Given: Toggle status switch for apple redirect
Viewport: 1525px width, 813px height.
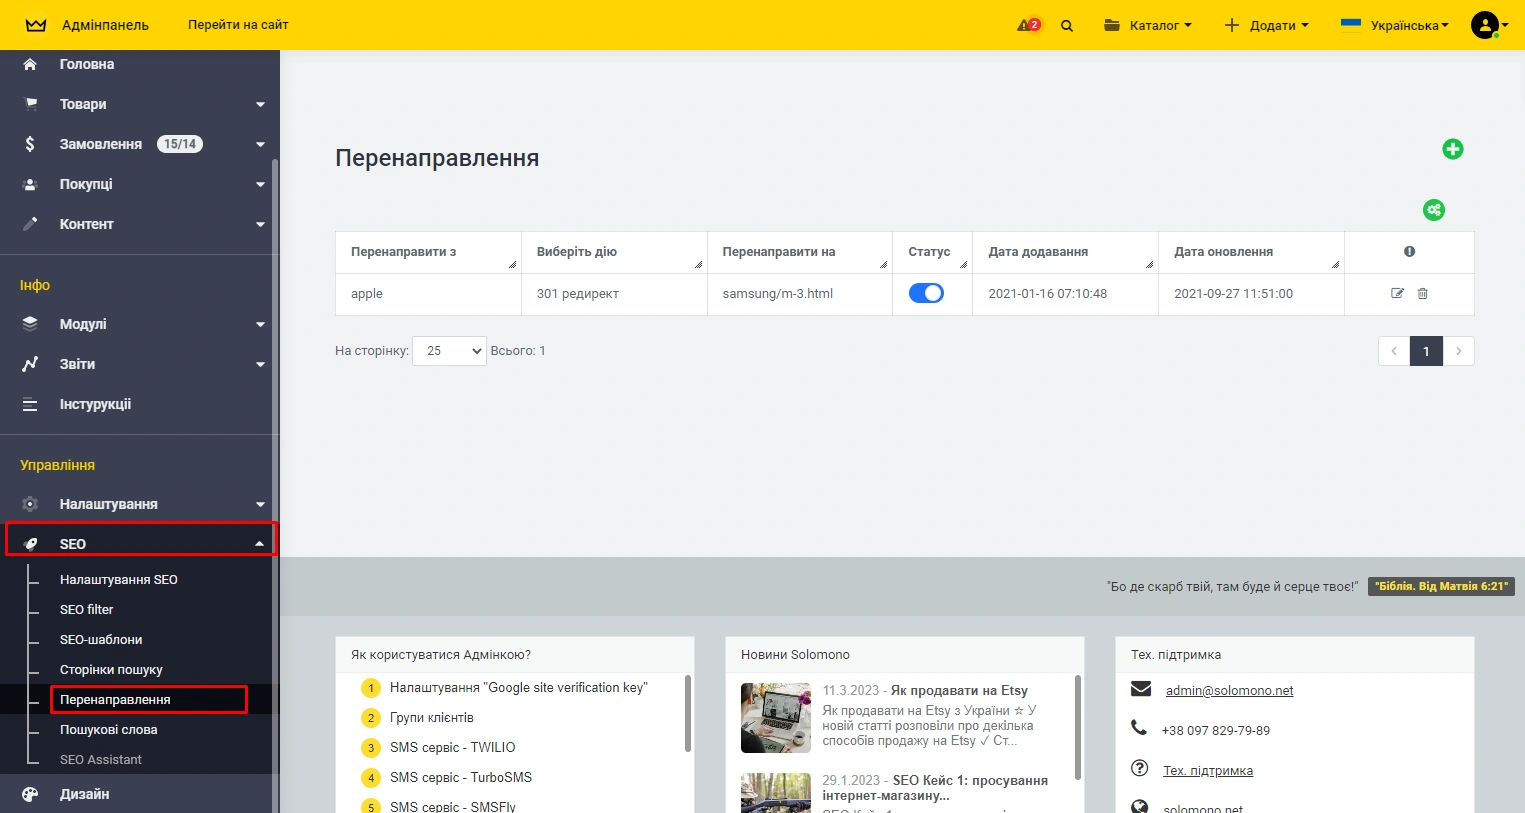Looking at the screenshot, I should (926, 293).
